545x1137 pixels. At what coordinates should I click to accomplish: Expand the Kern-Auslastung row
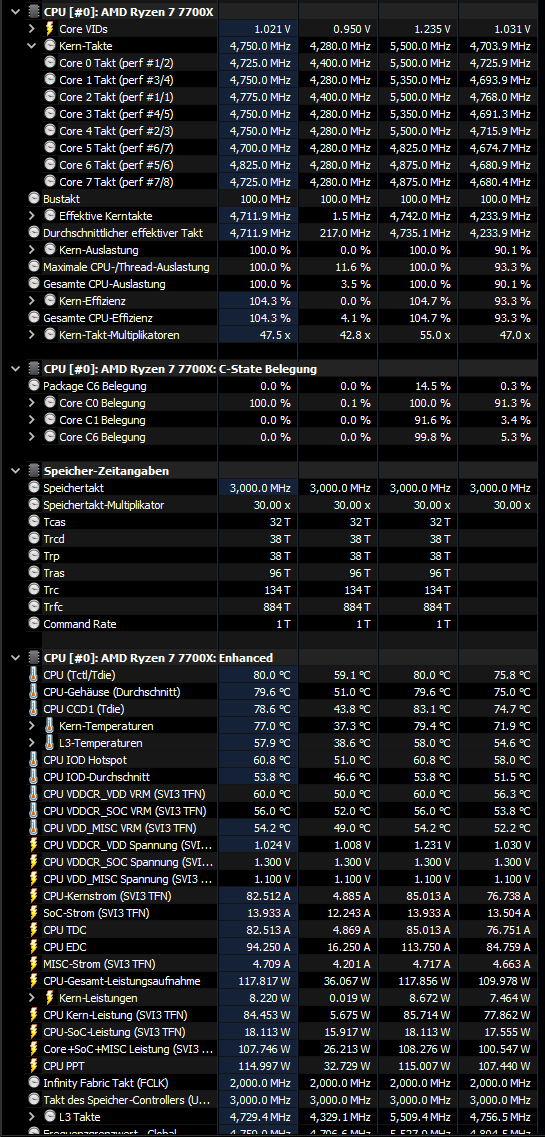point(32,249)
